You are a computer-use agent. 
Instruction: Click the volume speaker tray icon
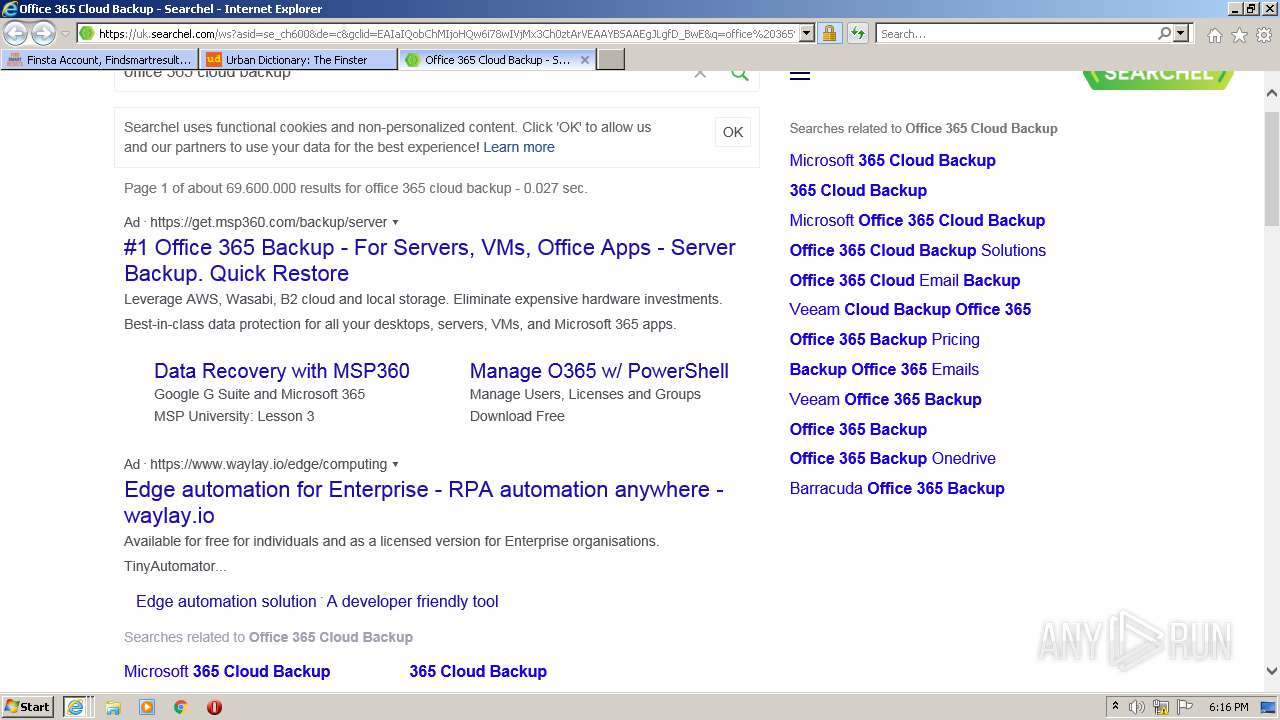point(1137,707)
